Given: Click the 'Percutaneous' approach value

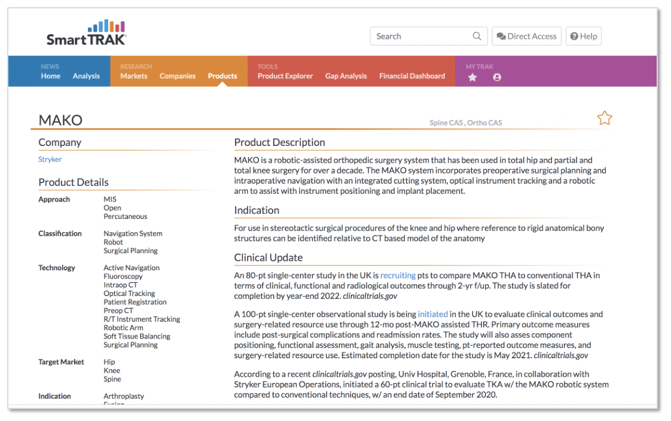Looking at the screenshot, I should [125, 216].
